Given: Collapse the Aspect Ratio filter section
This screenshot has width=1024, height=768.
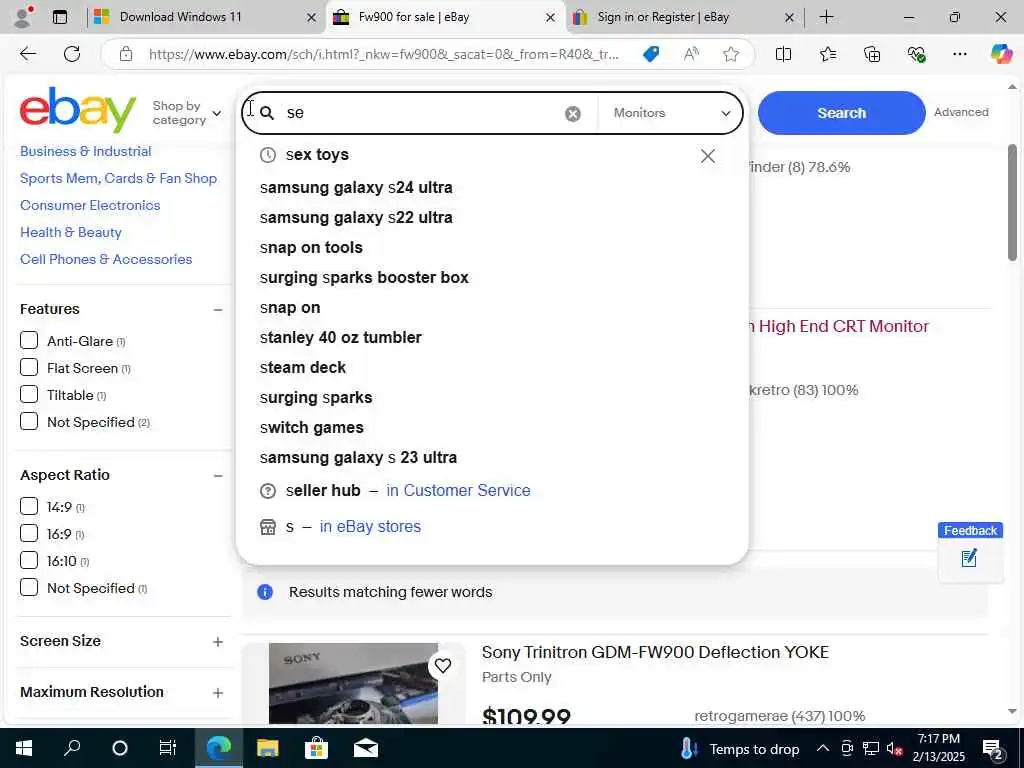Looking at the screenshot, I should 218,475.
